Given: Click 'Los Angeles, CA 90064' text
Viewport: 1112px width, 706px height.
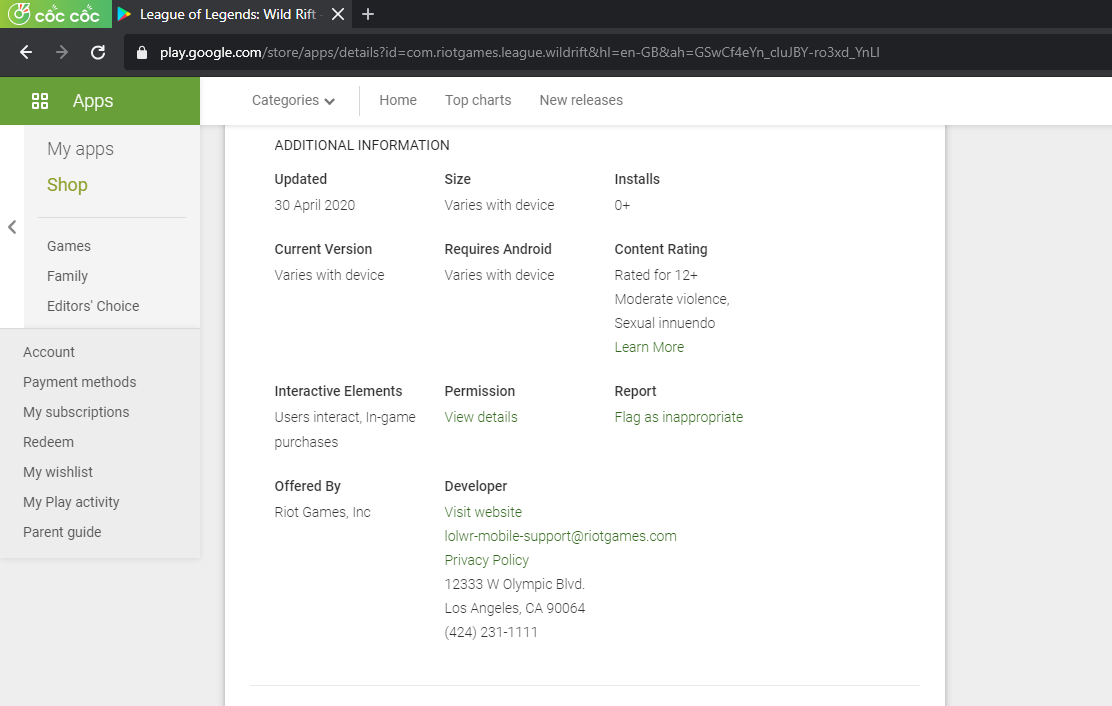Looking at the screenshot, I should 515,608.
